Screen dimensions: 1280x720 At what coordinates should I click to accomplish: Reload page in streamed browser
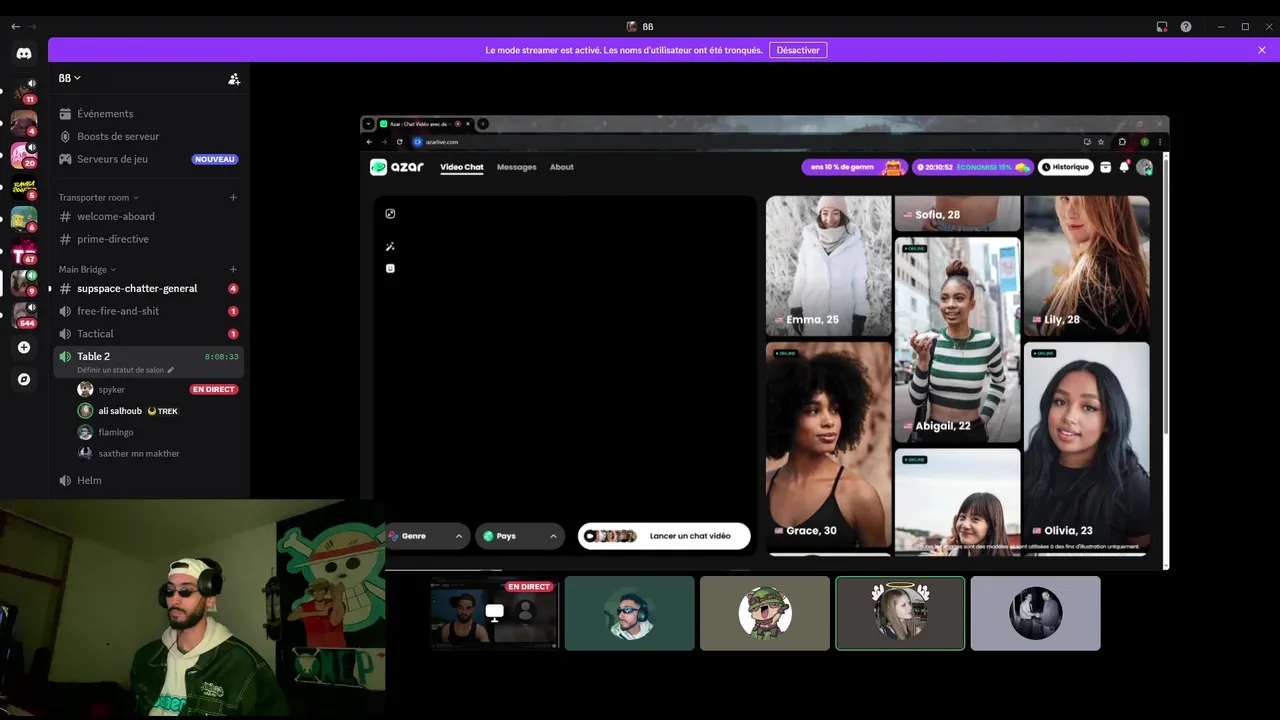tap(399, 142)
